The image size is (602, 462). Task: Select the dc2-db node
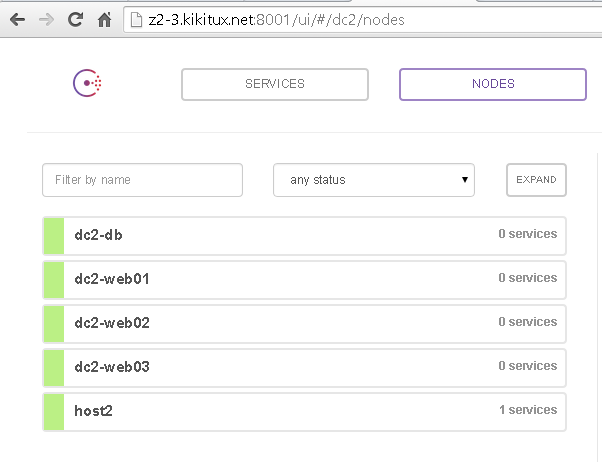304,236
